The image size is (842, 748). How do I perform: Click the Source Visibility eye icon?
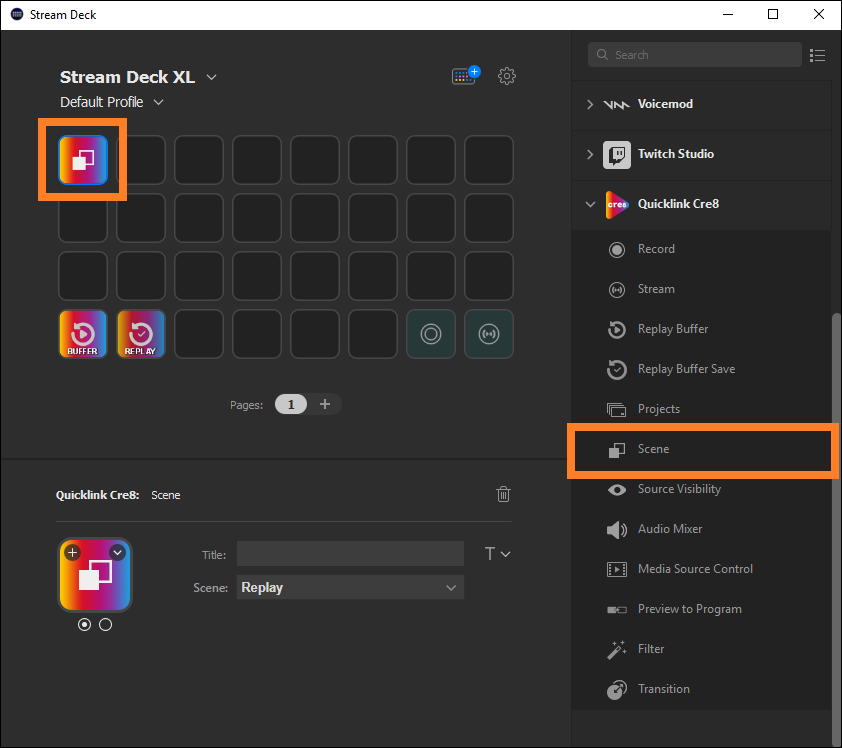pos(616,490)
